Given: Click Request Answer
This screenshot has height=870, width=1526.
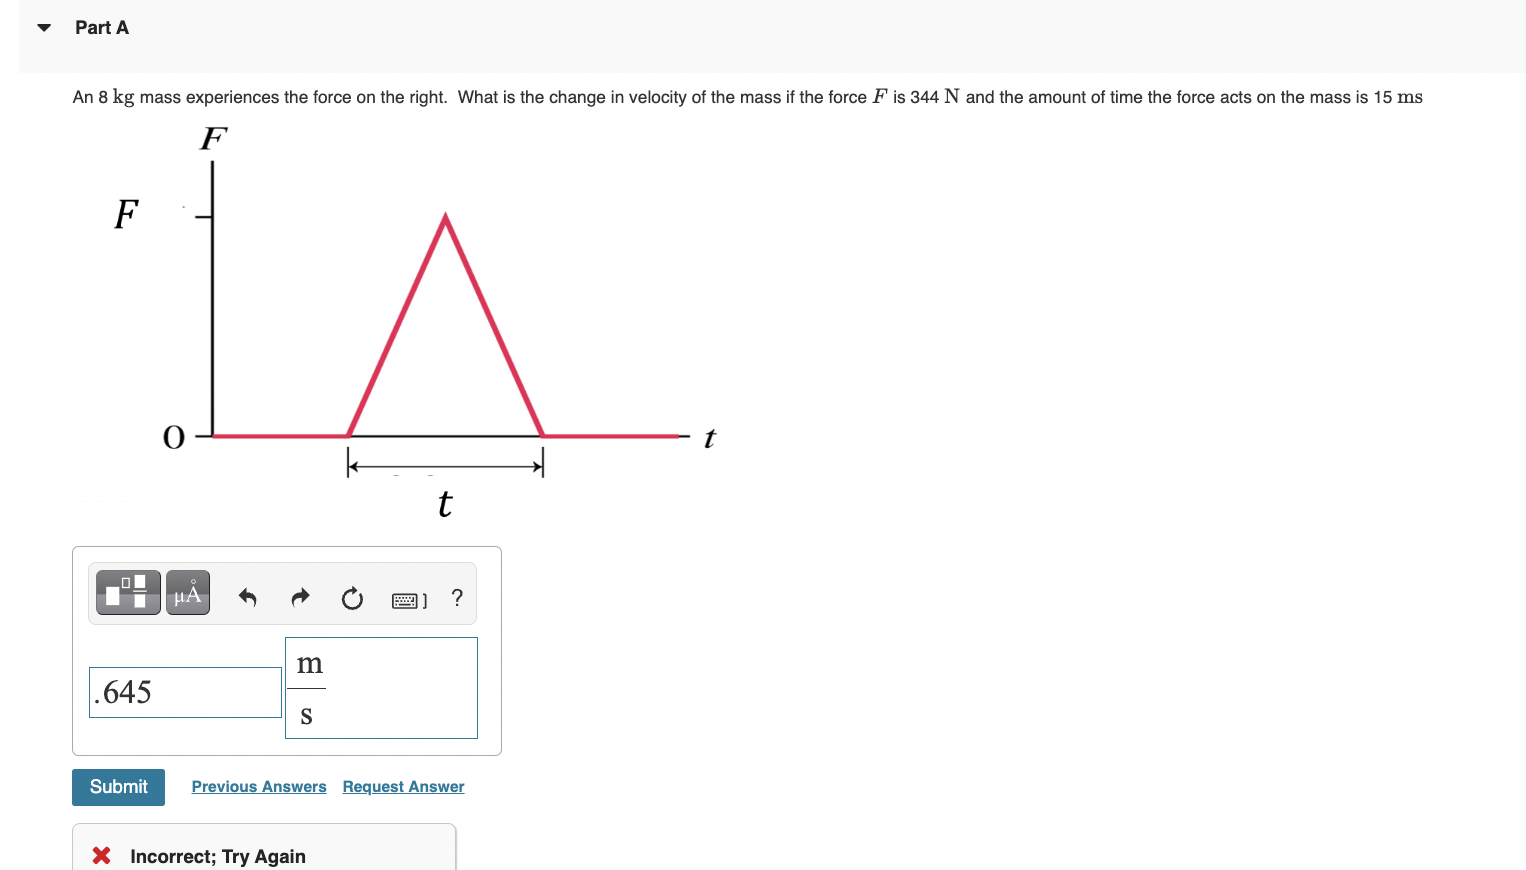Looking at the screenshot, I should tap(402, 786).
